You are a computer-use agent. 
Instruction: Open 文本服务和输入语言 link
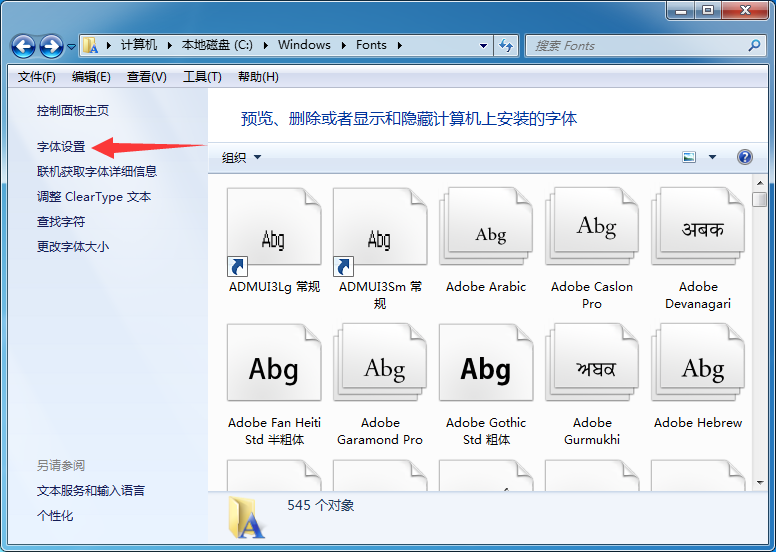[91, 490]
